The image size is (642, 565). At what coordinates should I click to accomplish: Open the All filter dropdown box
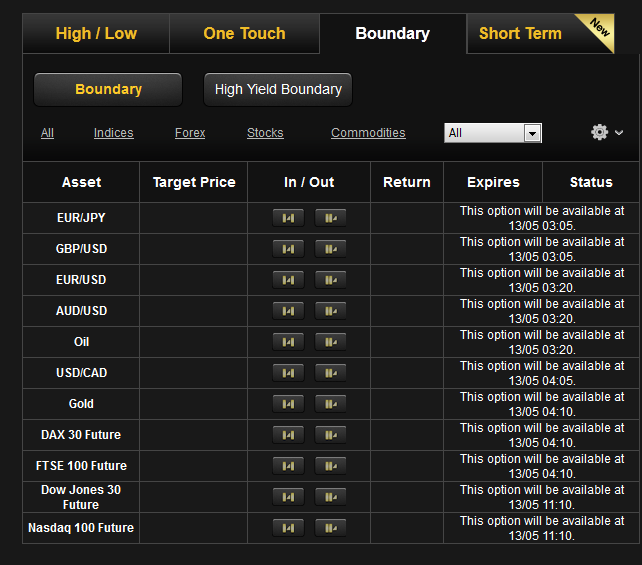click(x=493, y=133)
